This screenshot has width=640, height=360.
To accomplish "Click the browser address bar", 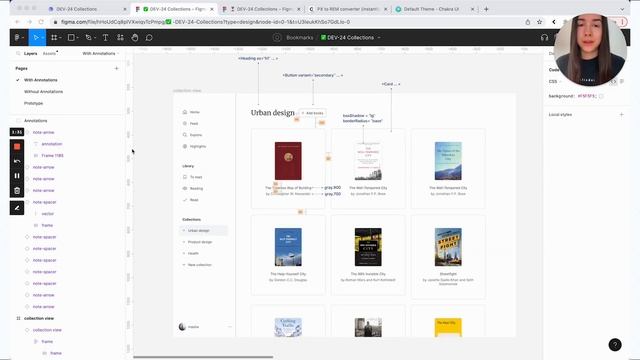I will tap(286, 22).
